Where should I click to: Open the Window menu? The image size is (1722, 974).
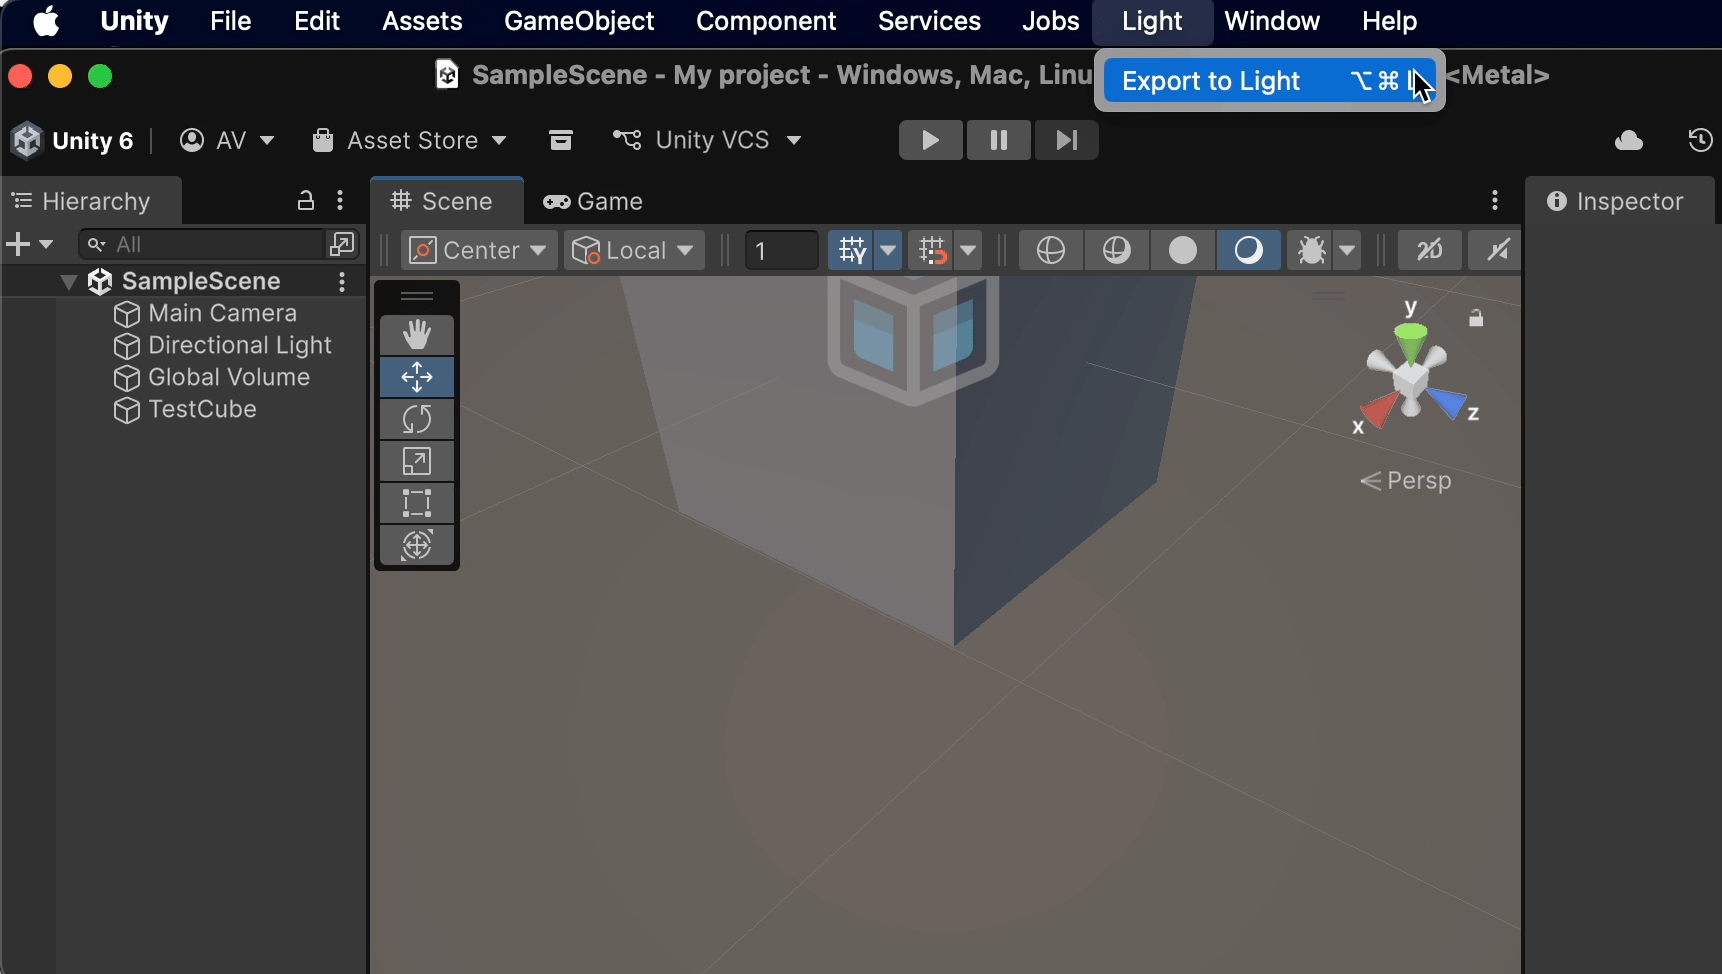pyautogui.click(x=1272, y=21)
